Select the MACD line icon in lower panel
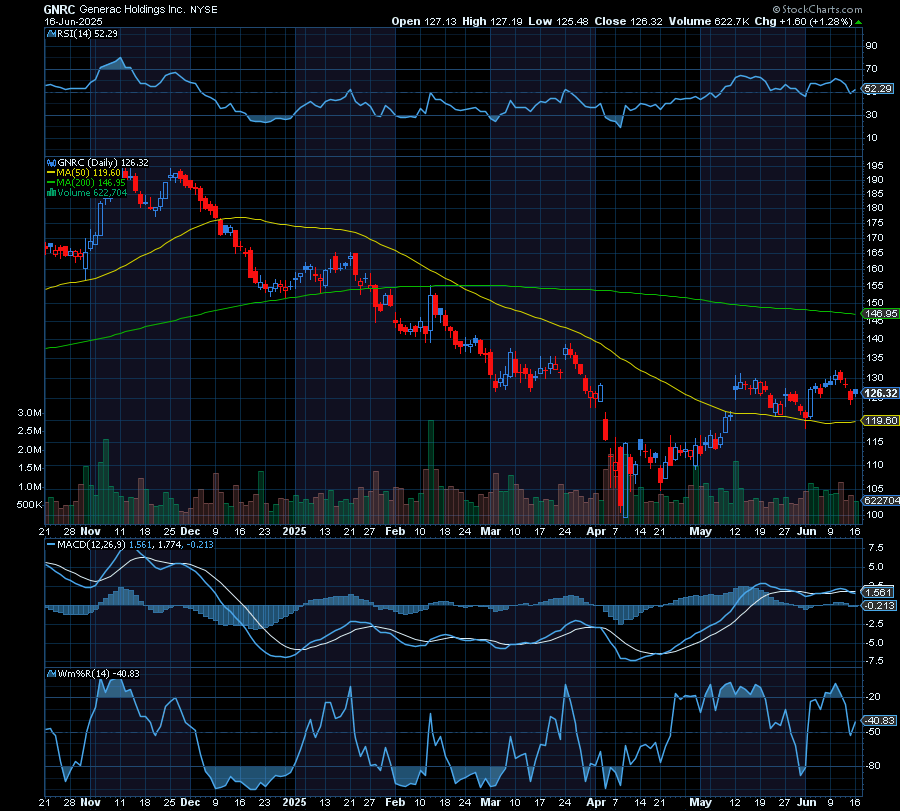The image size is (900, 811). coord(49,545)
